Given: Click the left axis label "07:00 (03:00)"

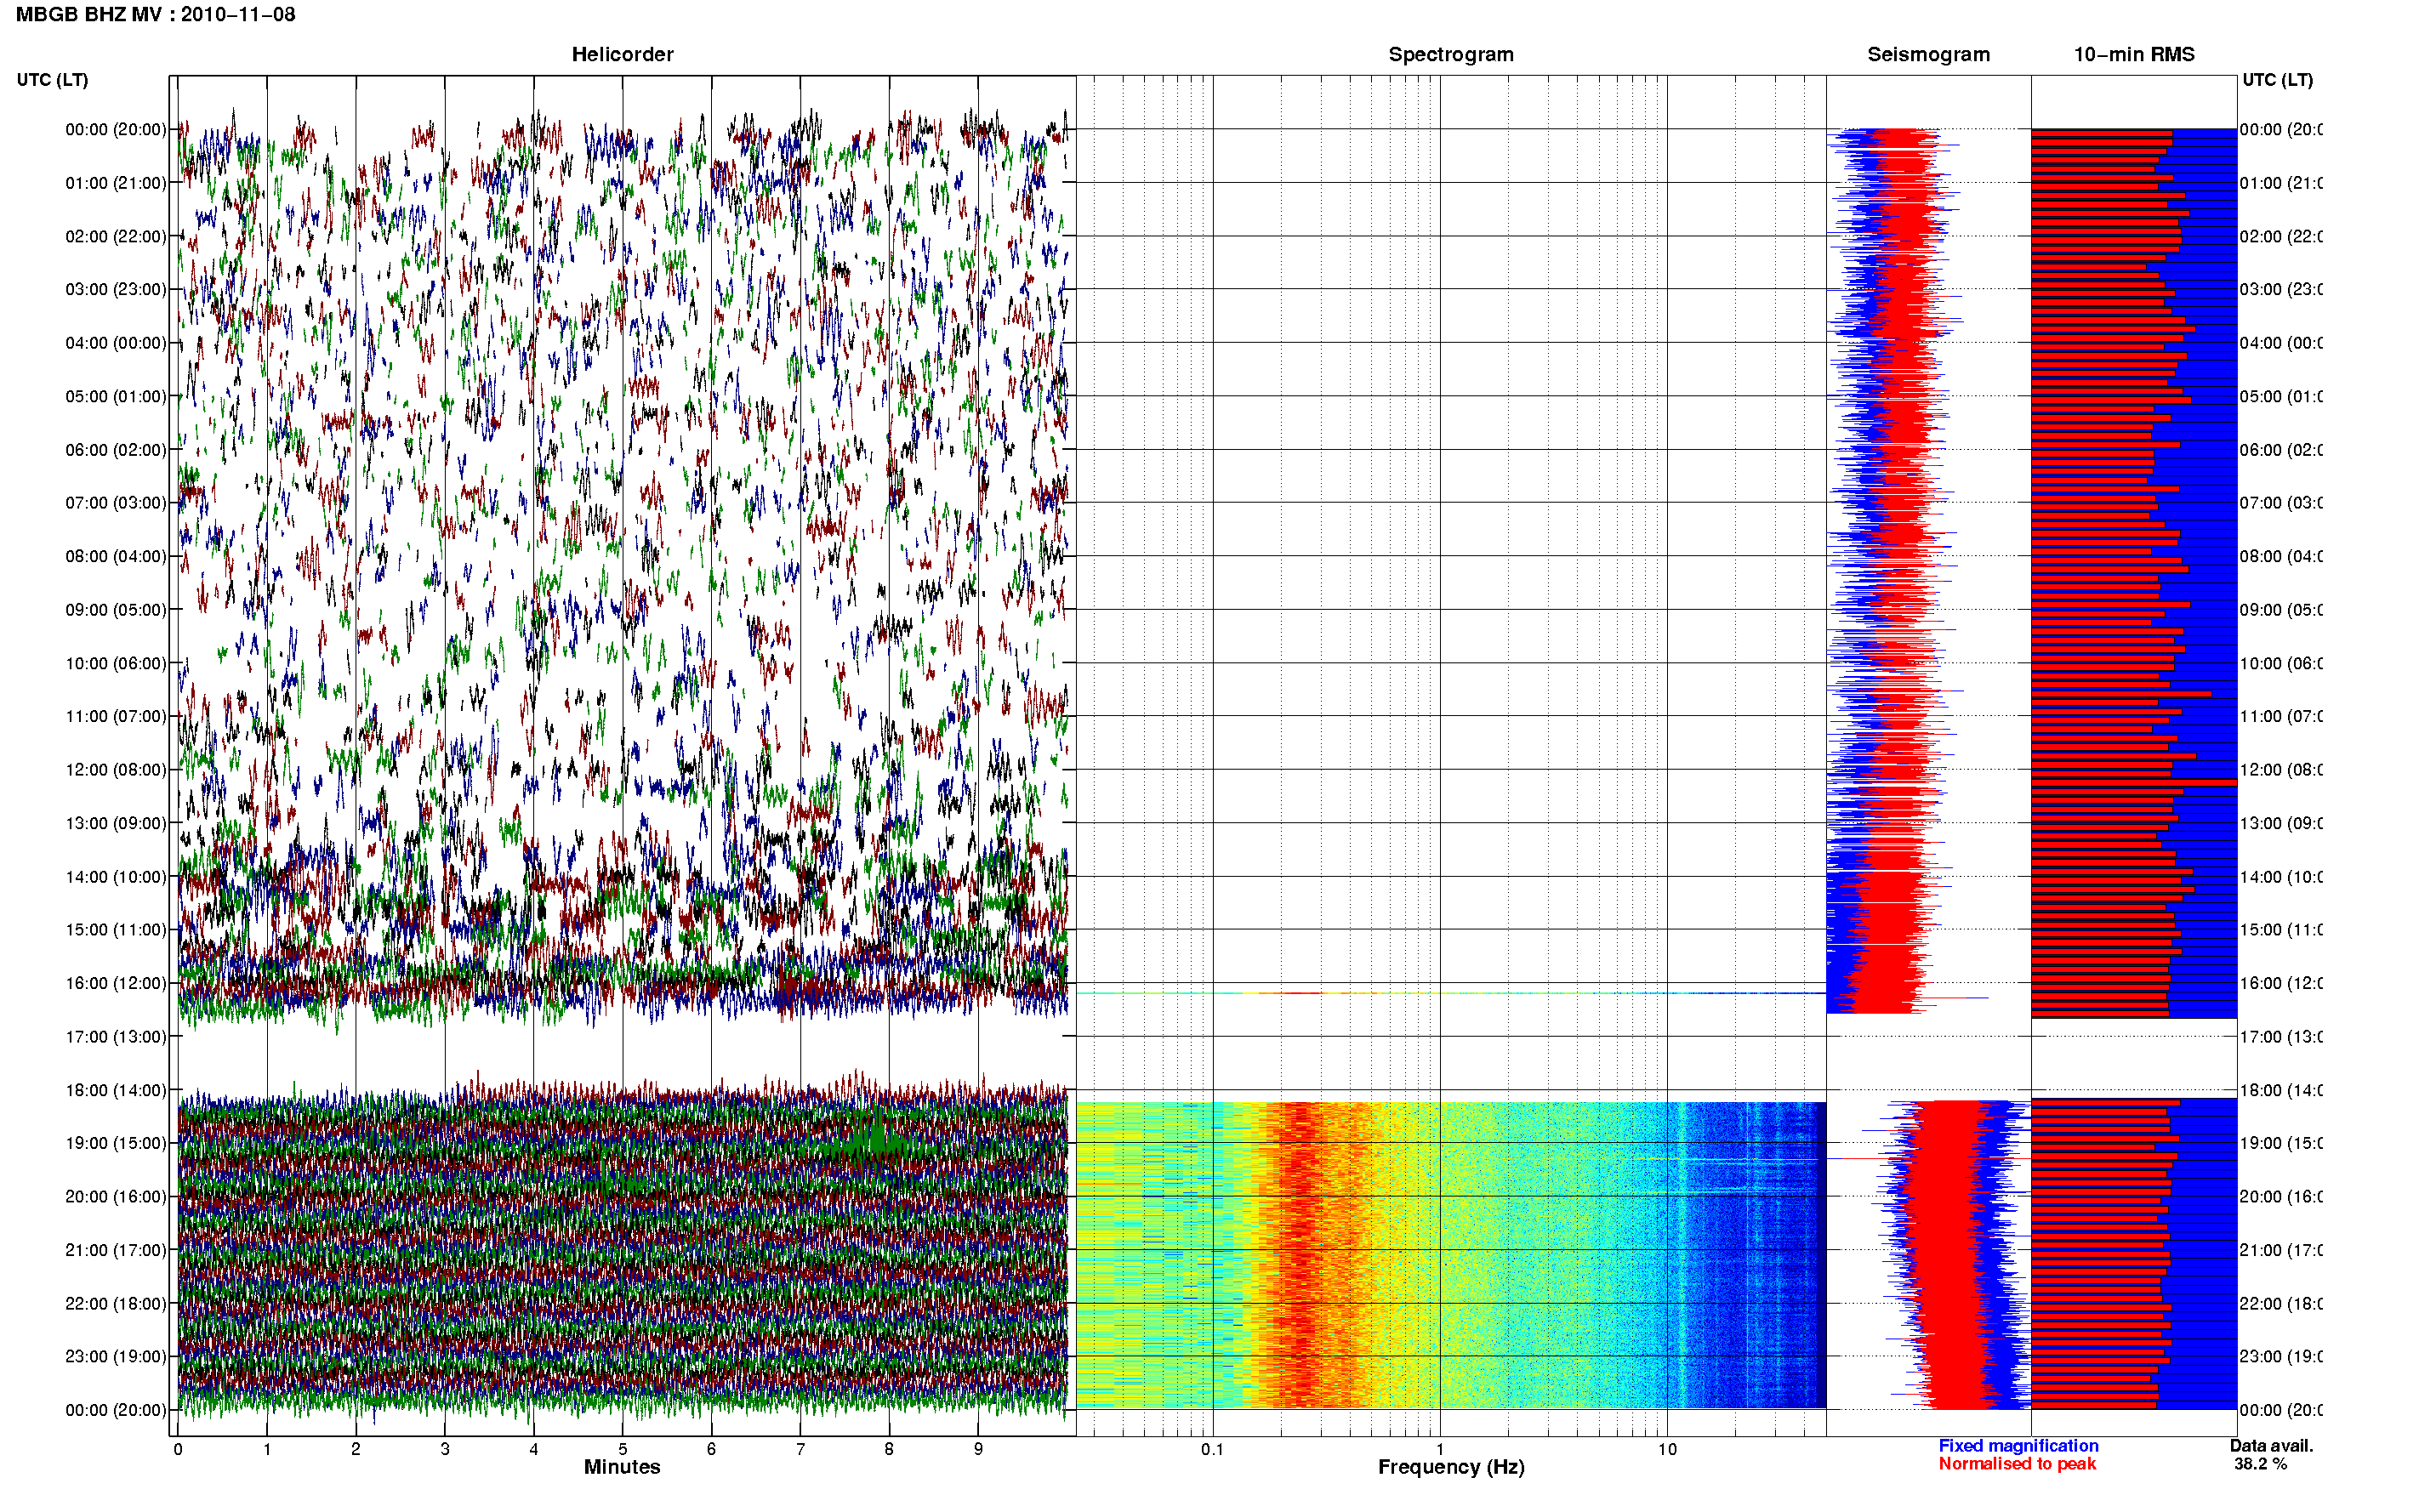Looking at the screenshot, I should 116,502.
